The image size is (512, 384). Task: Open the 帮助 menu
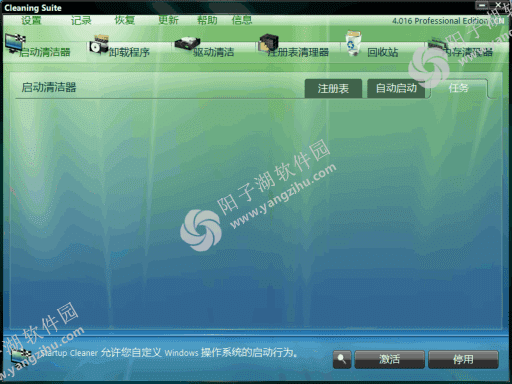(x=207, y=20)
